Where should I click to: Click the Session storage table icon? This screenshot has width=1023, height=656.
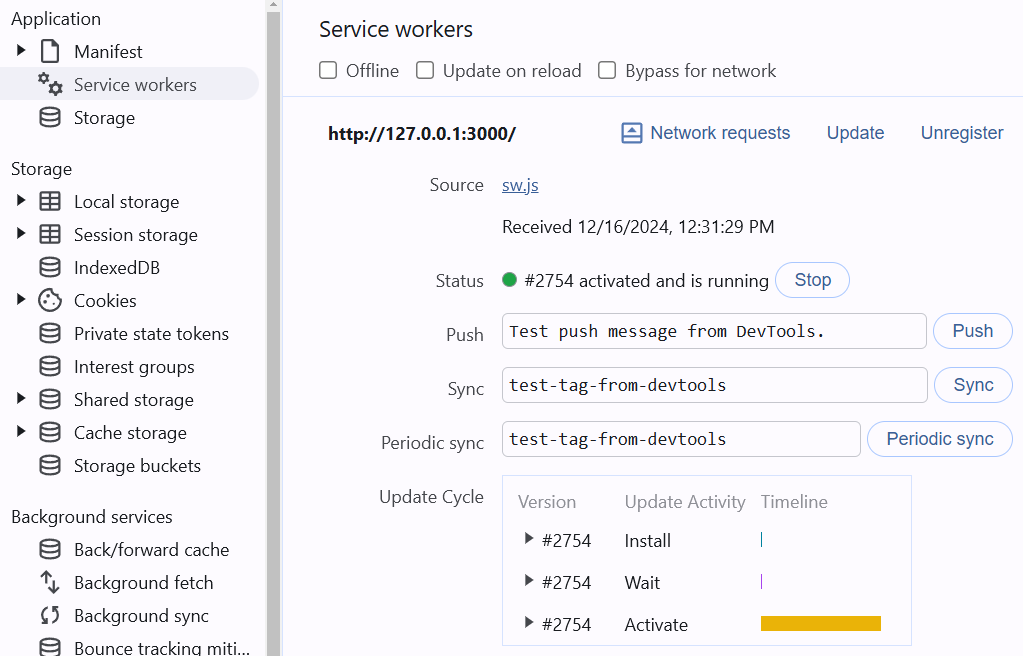point(50,234)
